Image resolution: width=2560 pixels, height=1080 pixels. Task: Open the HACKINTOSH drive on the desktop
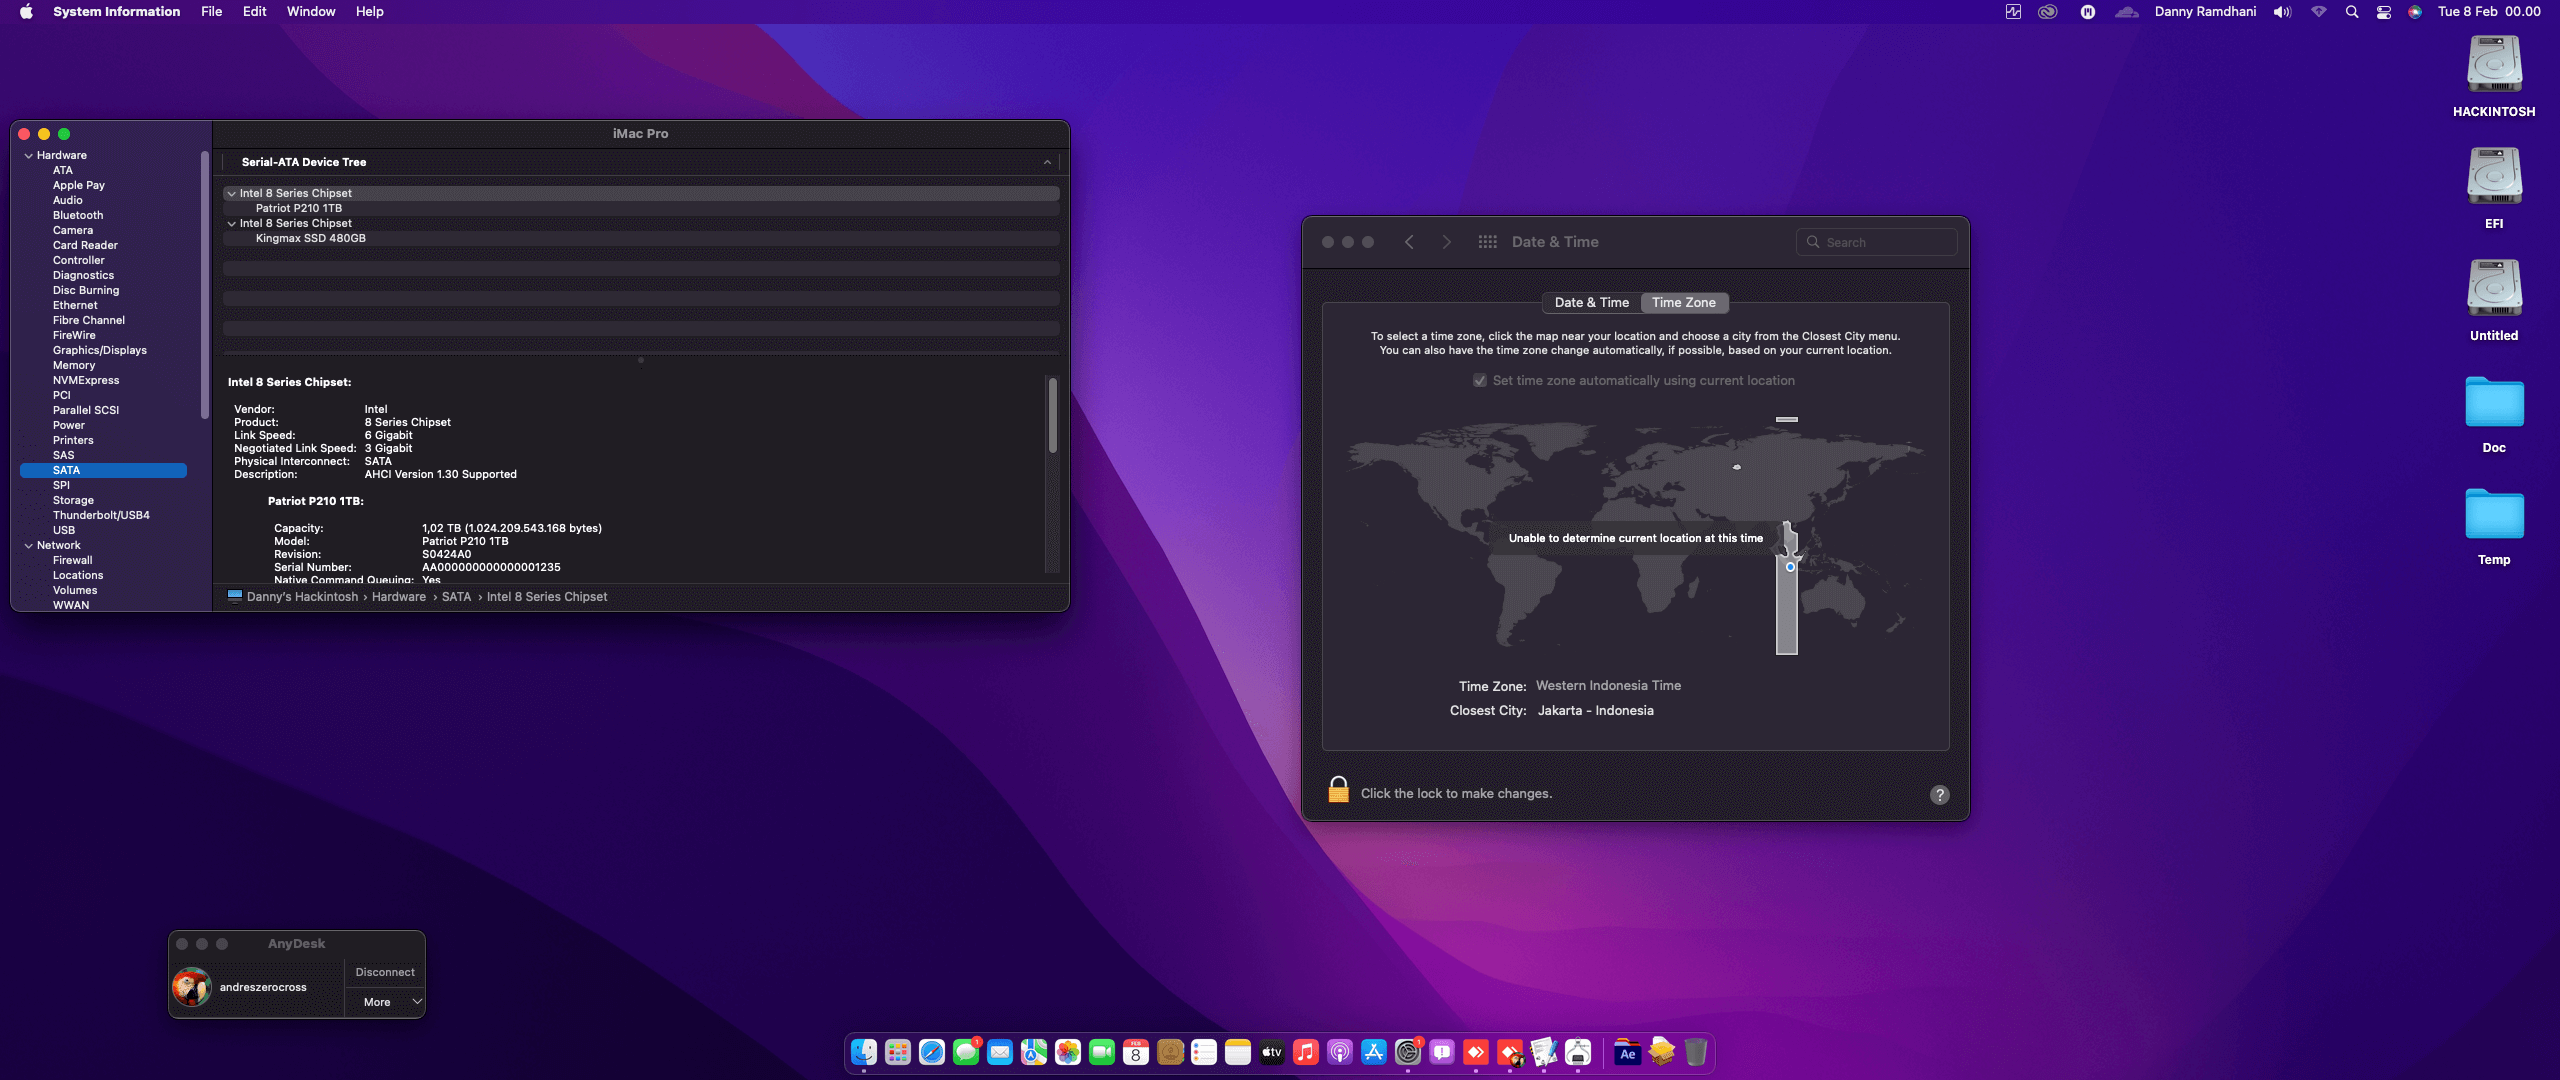[x=2493, y=65]
